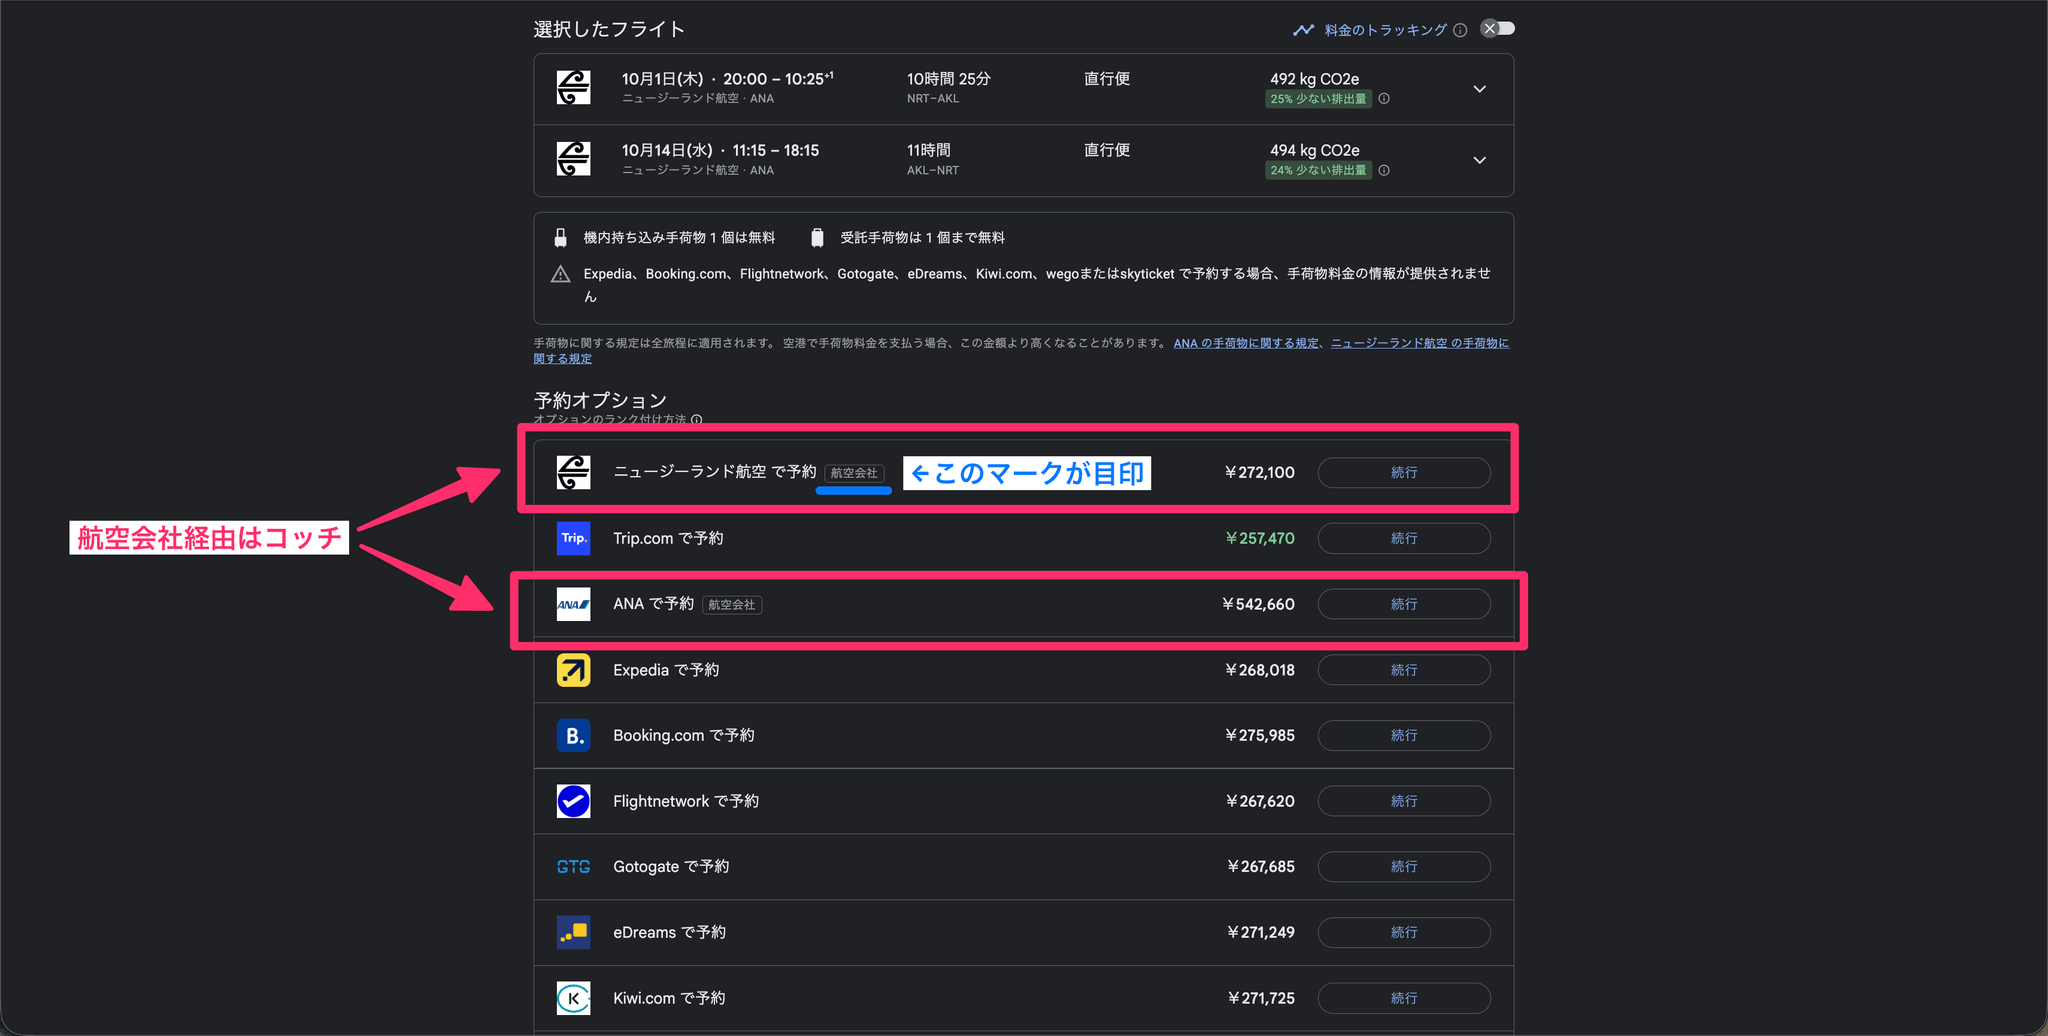The image size is (2048, 1036).
Task: Click the Air New Zealand logo in booking options
Action: (573, 472)
